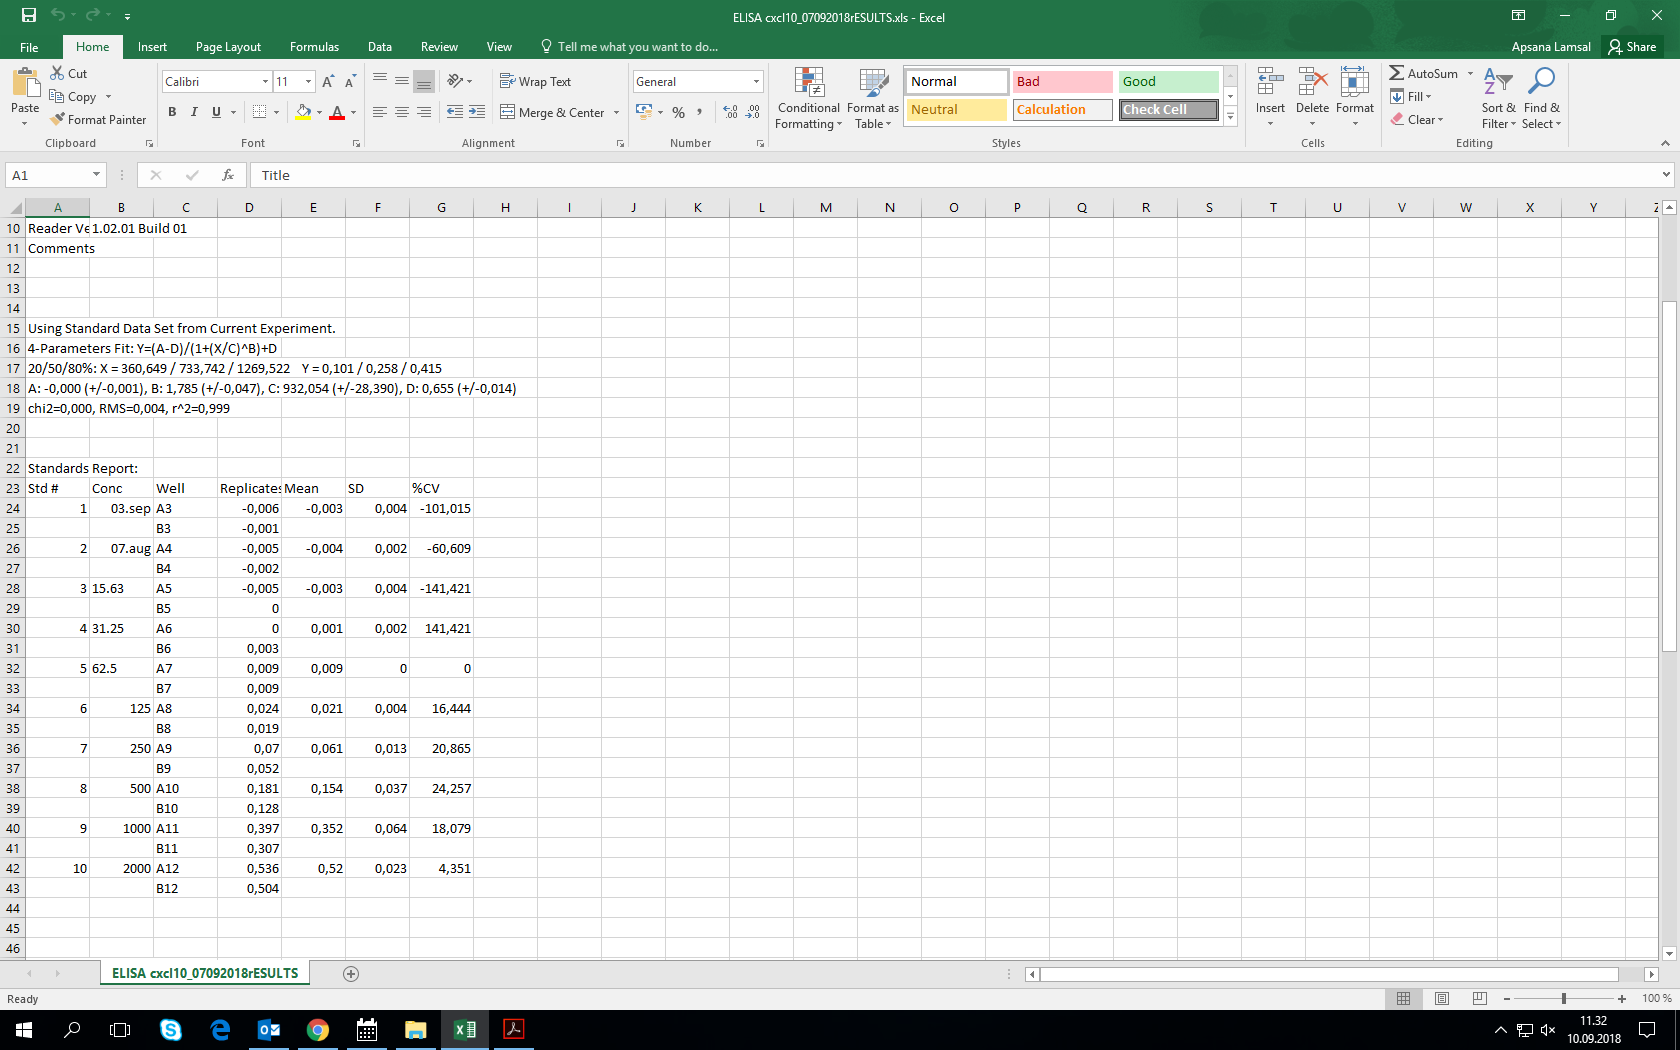Open the Page Layout tab
Viewport: 1680px width, 1050px height.
(228, 47)
